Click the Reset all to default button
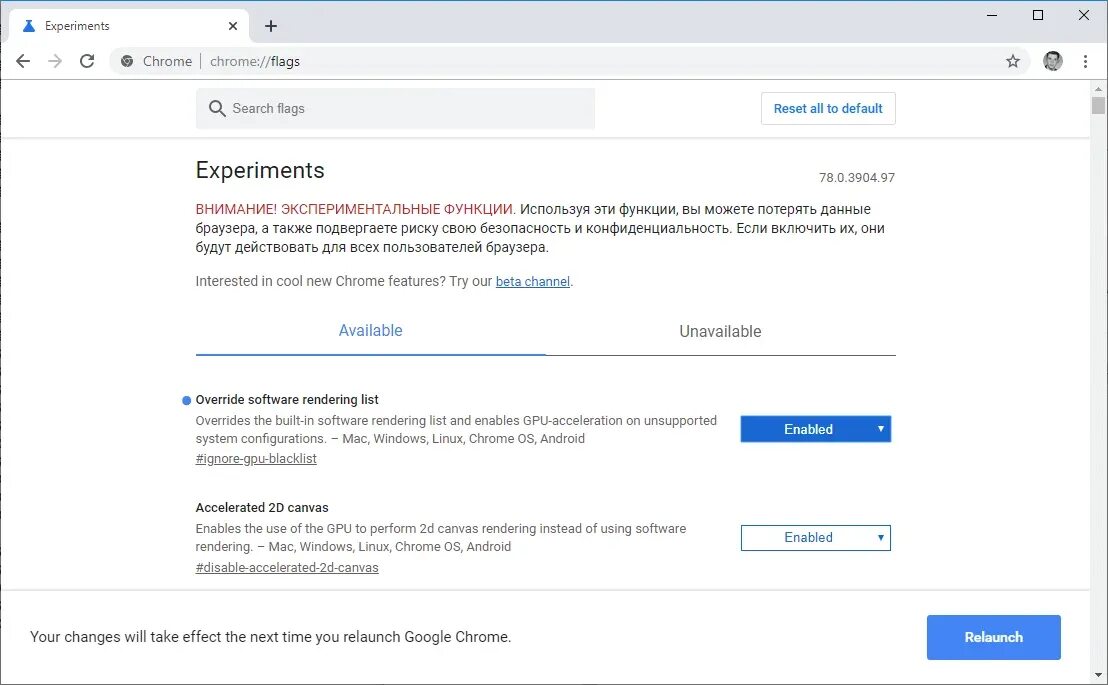This screenshot has height=685, width=1108. [x=828, y=108]
